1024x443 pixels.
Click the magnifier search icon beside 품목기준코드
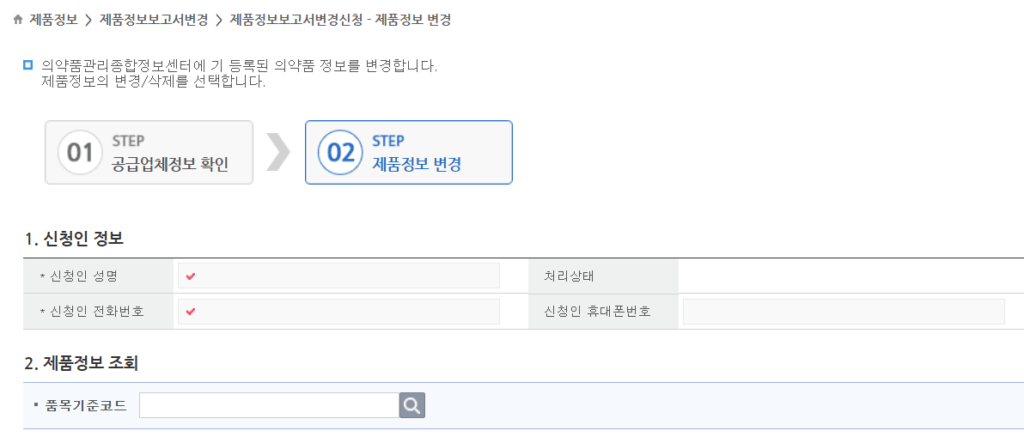click(x=412, y=405)
